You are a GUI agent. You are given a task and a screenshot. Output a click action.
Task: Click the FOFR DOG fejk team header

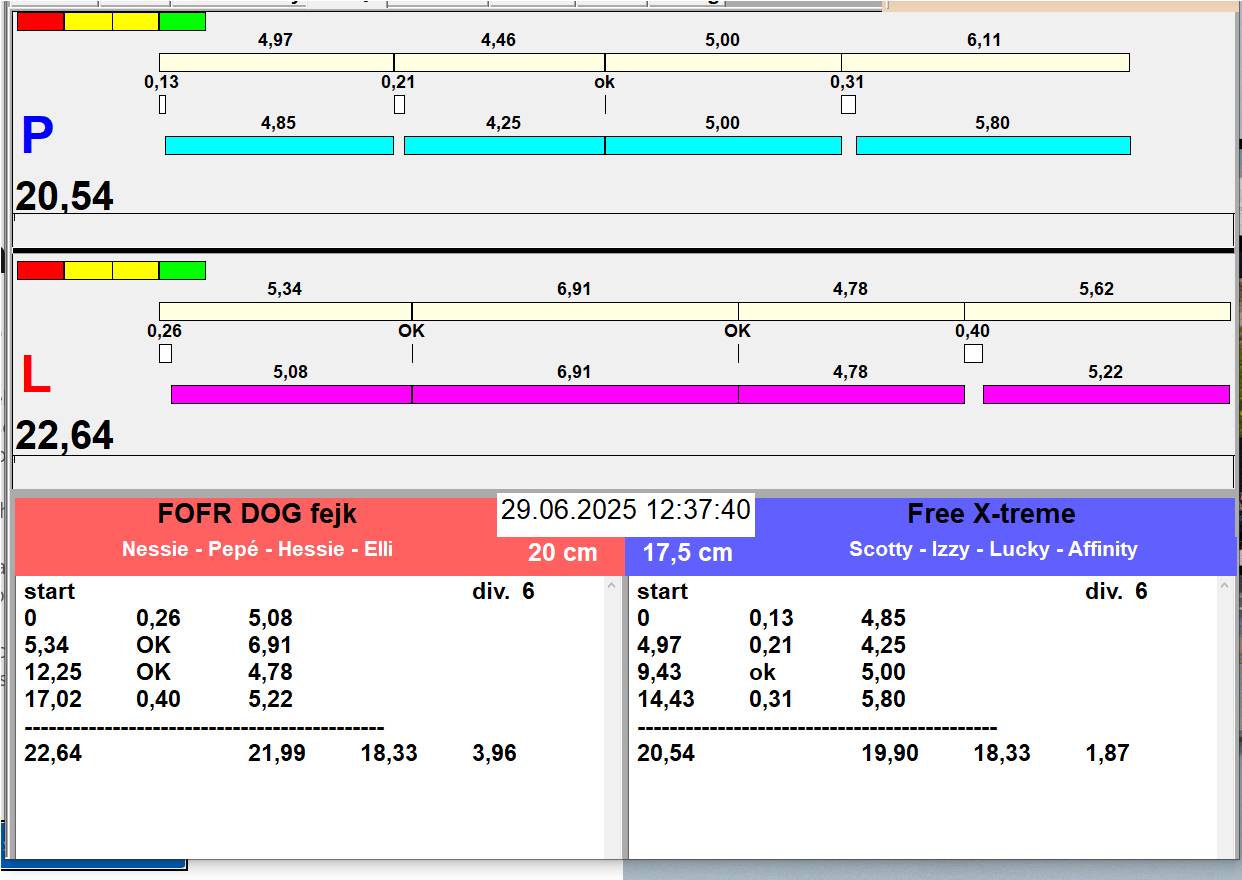pyautogui.click(x=257, y=514)
